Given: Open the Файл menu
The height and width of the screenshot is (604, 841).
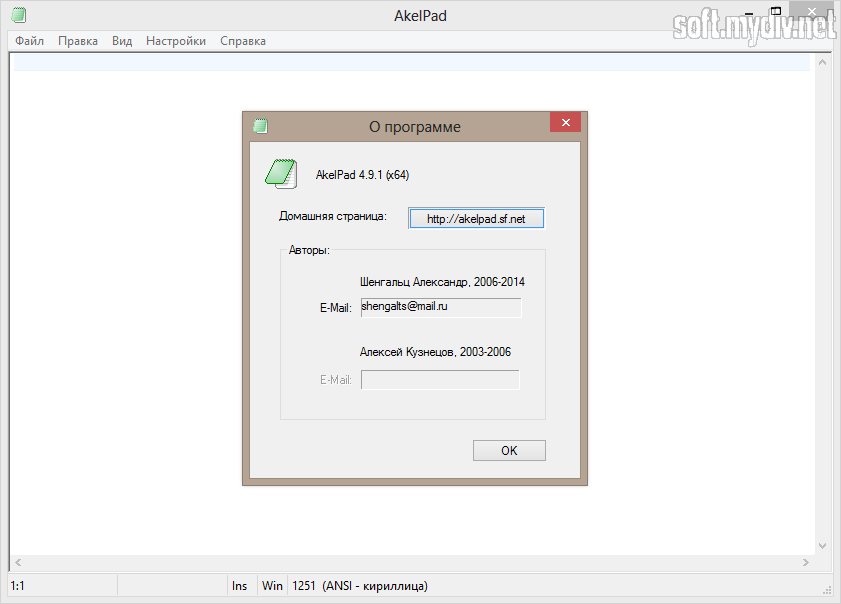Looking at the screenshot, I should pyautogui.click(x=29, y=41).
